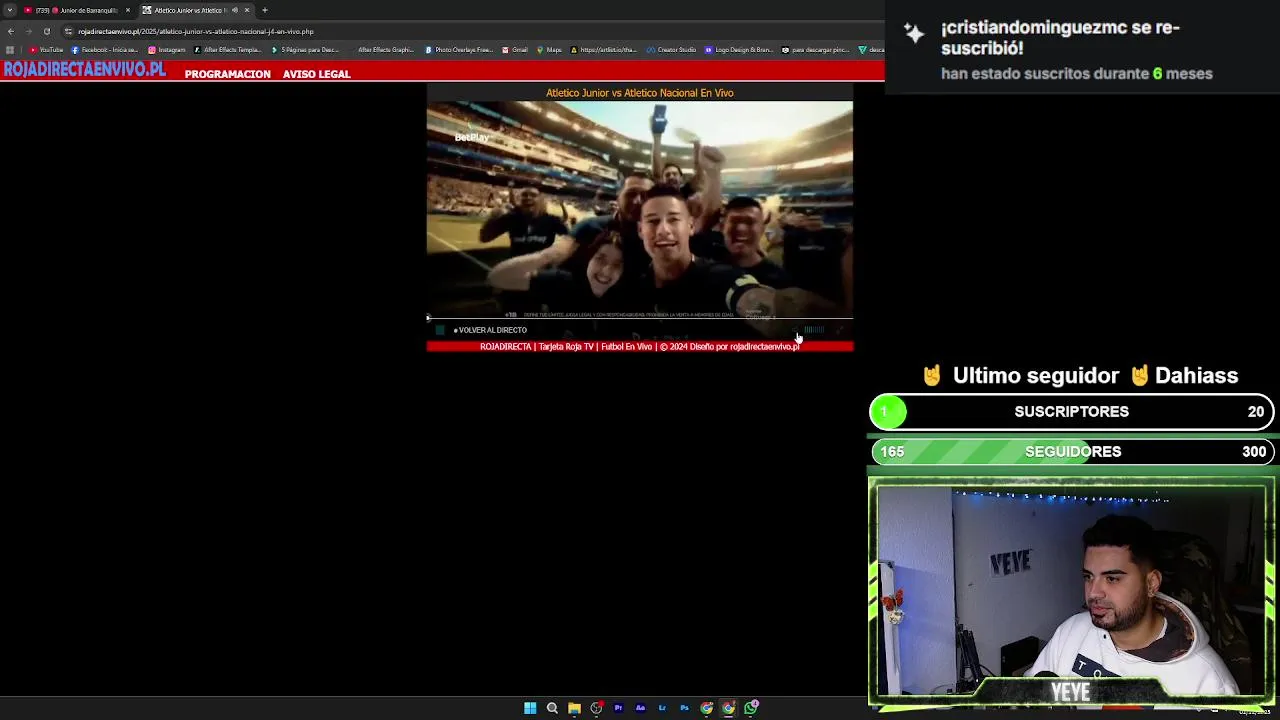The height and width of the screenshot is (720, 1280).
Task: Click the YEYE webcam overlay
Action: pos(1071,592)
